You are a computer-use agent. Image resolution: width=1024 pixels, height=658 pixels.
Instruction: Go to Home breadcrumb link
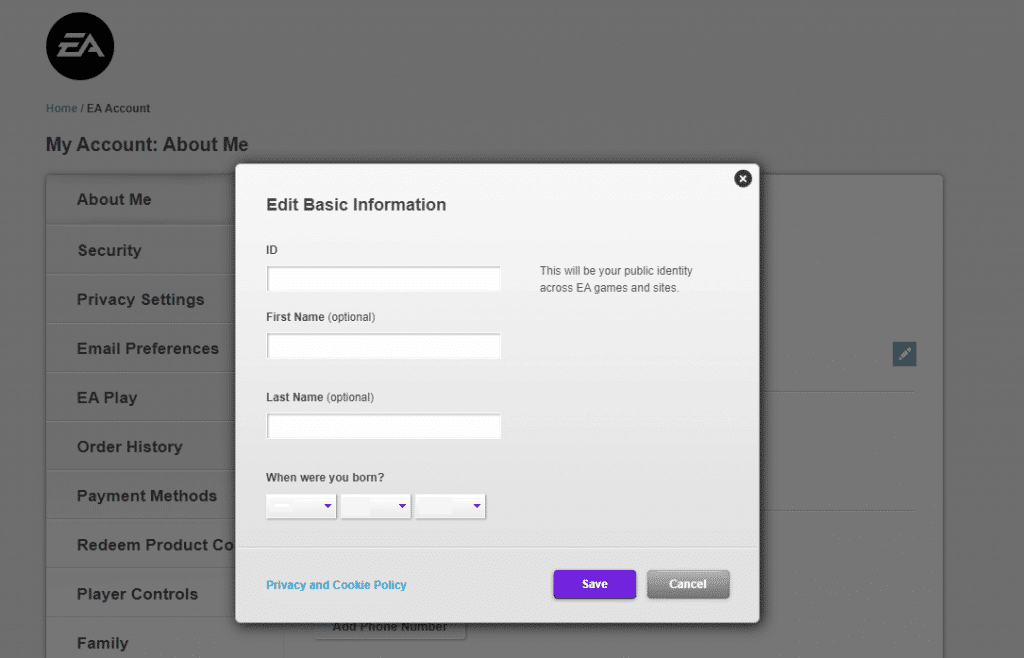tap(61, 108)
